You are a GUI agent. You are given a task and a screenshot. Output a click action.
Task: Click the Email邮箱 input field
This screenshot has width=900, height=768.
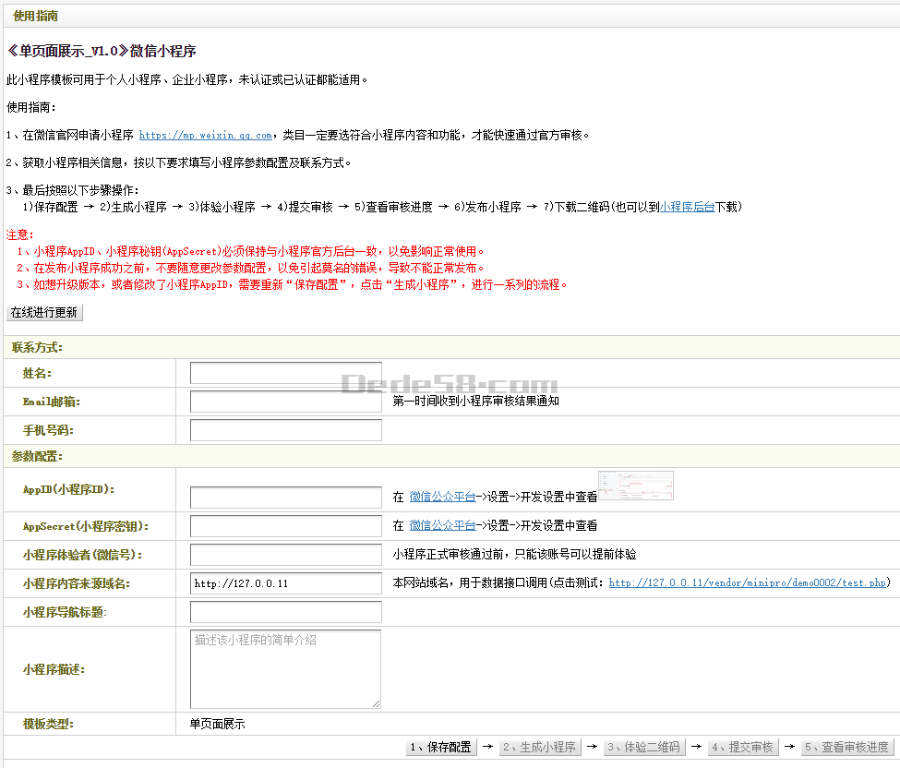285,402
